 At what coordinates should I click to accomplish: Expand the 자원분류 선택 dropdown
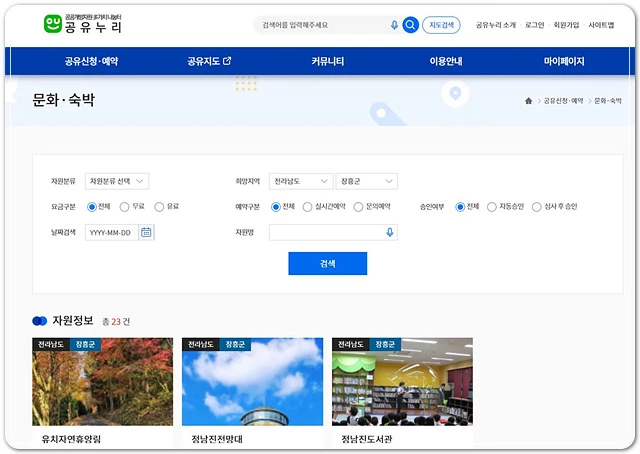click(x=117, y=181)
